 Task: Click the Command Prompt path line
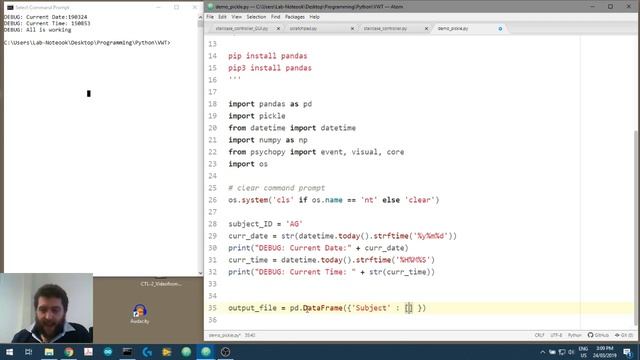tap(87, 42)
